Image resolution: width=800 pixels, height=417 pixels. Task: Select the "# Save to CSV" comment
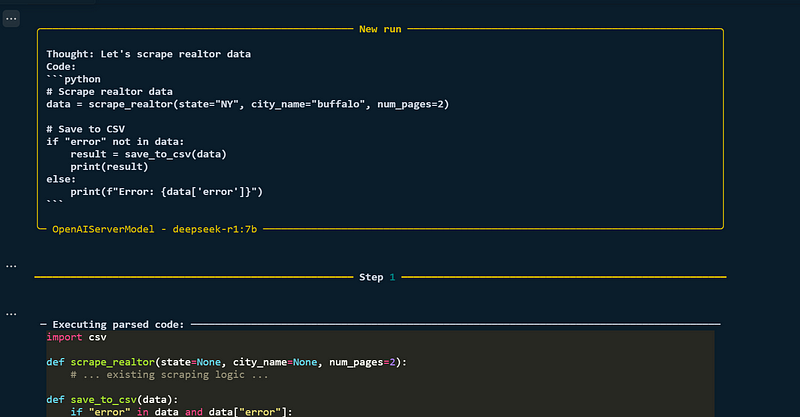[x=86, y=129]
